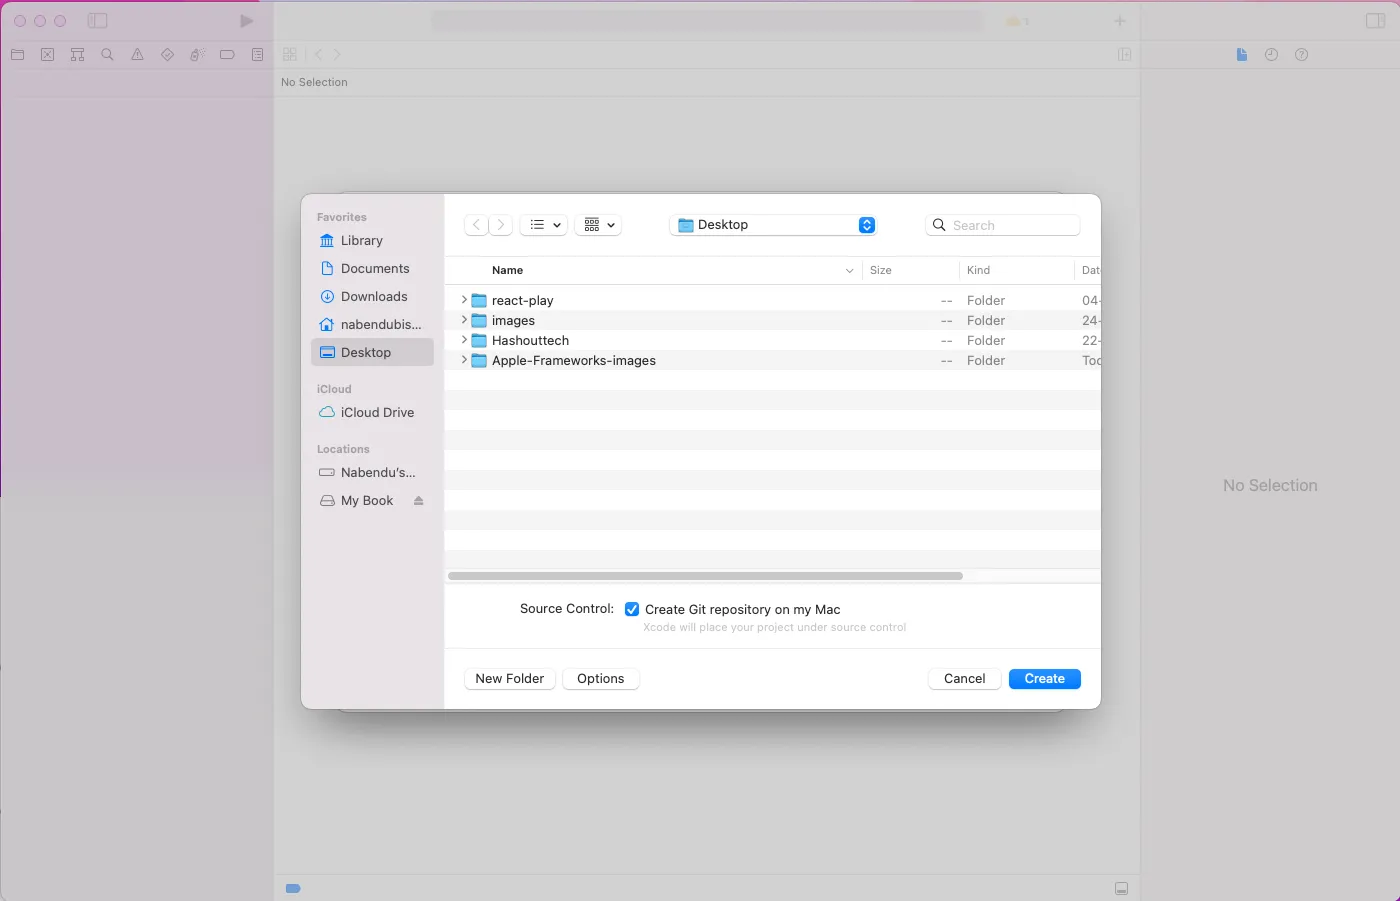Viewport: 1400px width, 901px height.
Task: Click the Cancel button
Action: 965,679
